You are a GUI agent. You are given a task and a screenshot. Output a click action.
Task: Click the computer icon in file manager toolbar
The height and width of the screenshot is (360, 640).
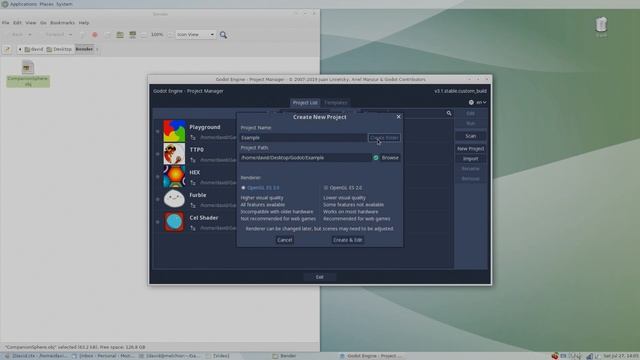133,35
